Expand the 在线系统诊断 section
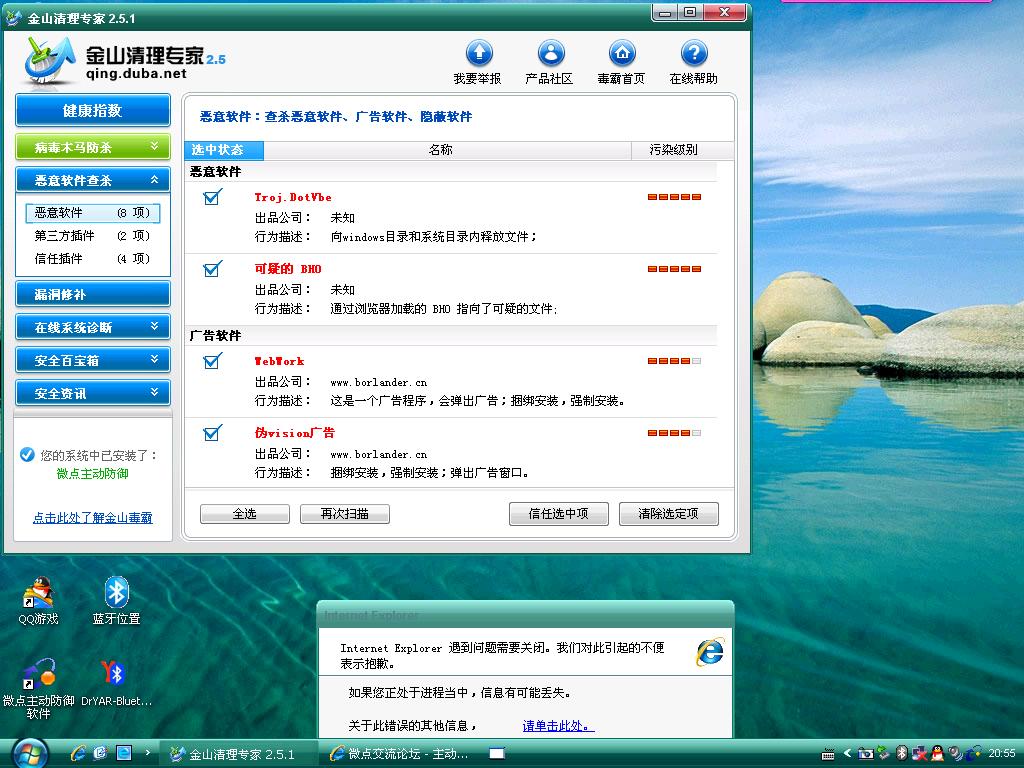Viewport: 1024px width, 768px height. pyautogui.click(x=93, y=327)
